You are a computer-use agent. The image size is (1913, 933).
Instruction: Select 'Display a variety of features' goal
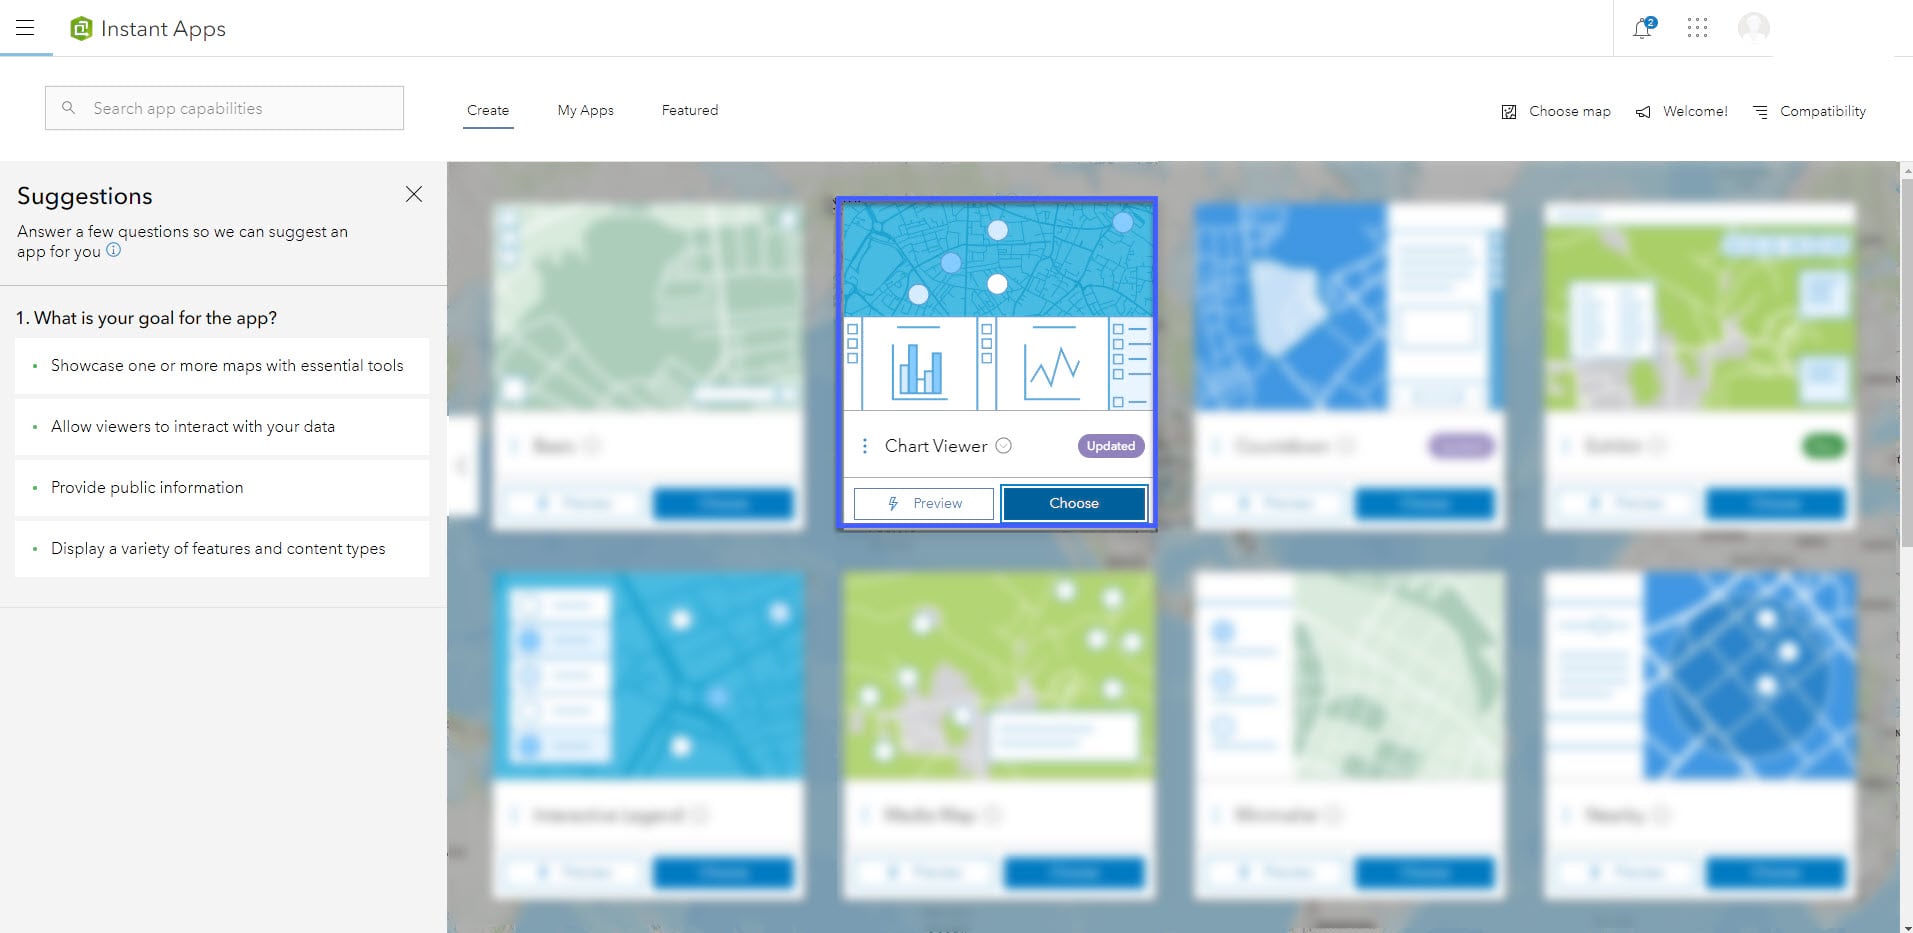click(222, 549)
